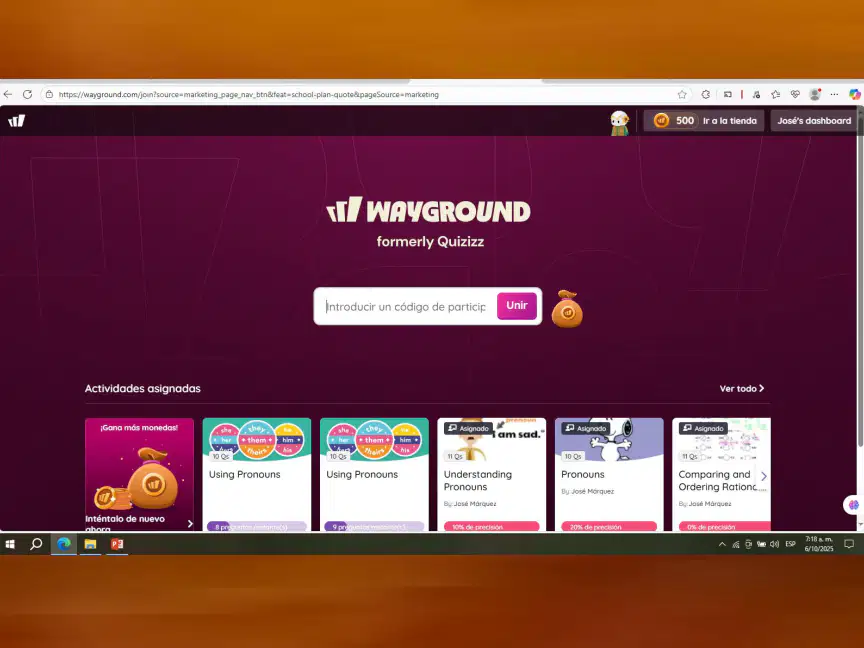Click the 0% de precisión progress bar
The height and width of the screenshot is (648, 864).
click(x=725, y=527)
